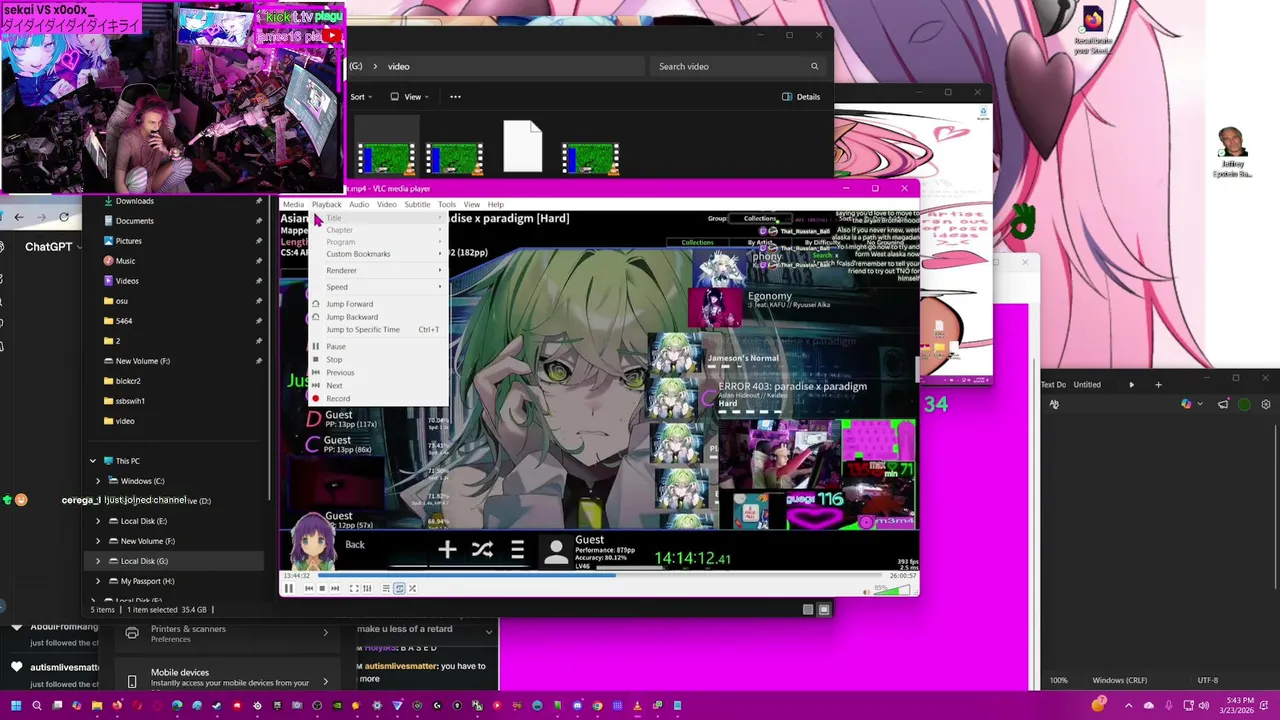Open Discord from the taskbar
Image resolution: width=1280 pixels, height=720 pixels.
tap(578, 705)
